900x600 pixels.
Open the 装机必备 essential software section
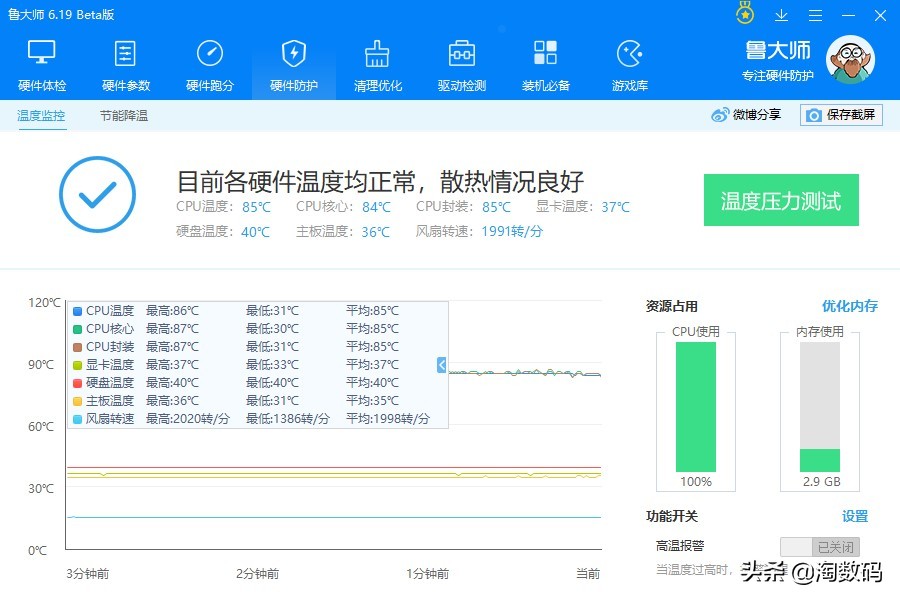click(x=545, y=62)
